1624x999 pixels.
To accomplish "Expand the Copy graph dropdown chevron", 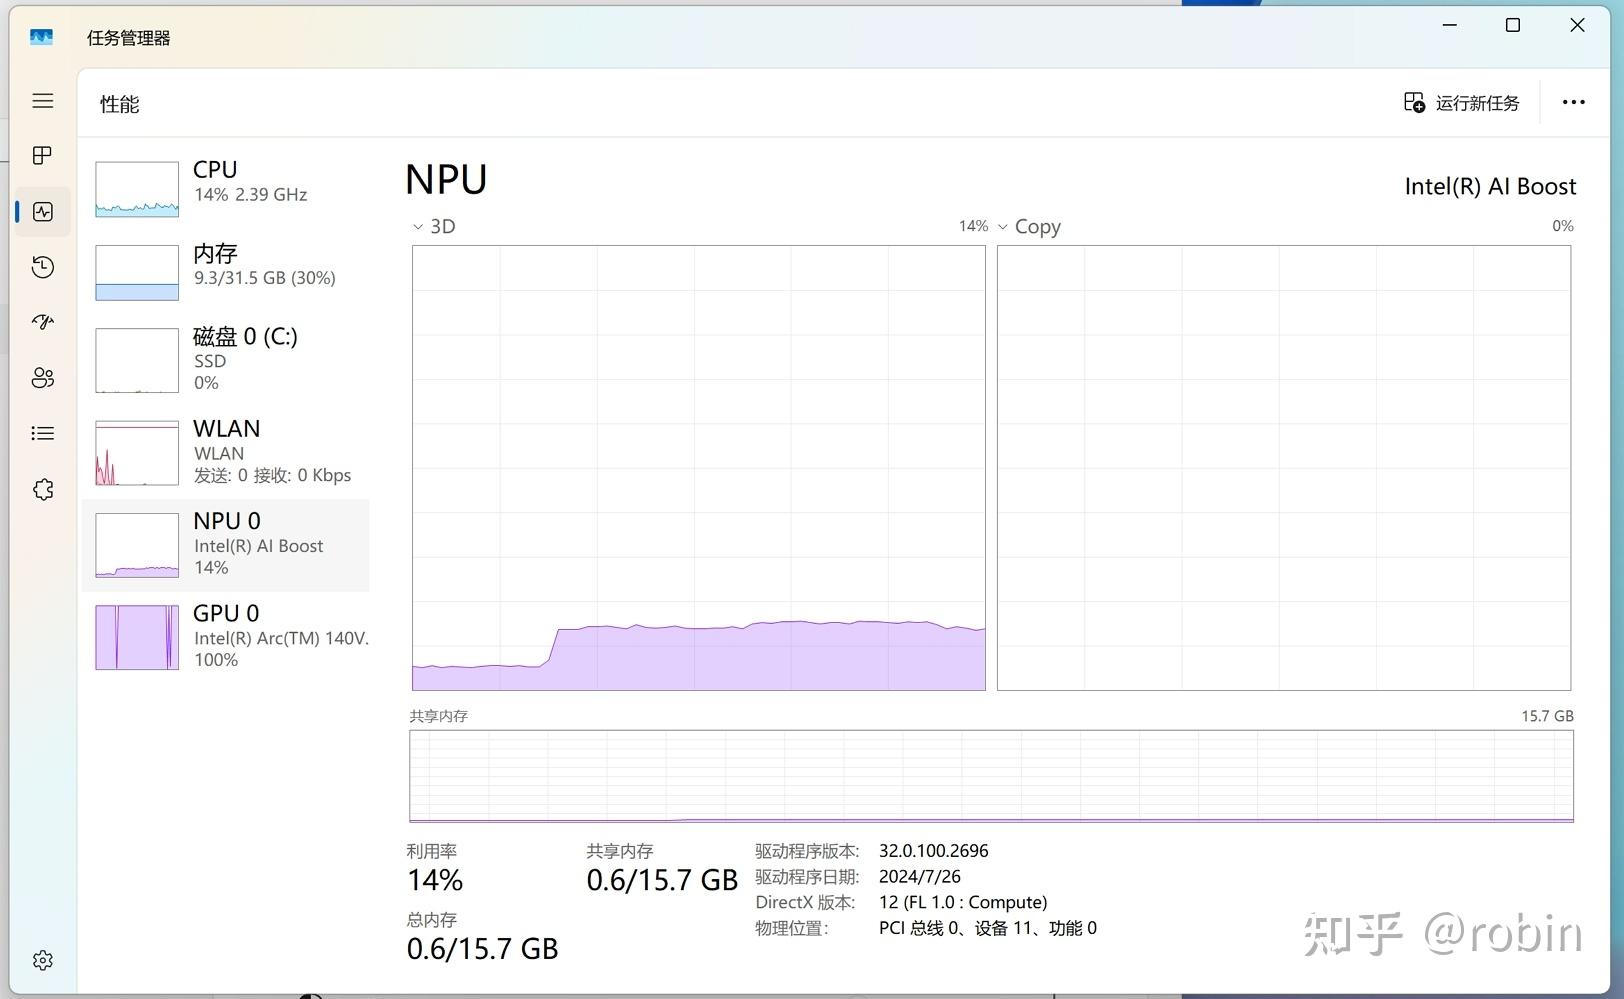I will click(x=1003, y=227).
